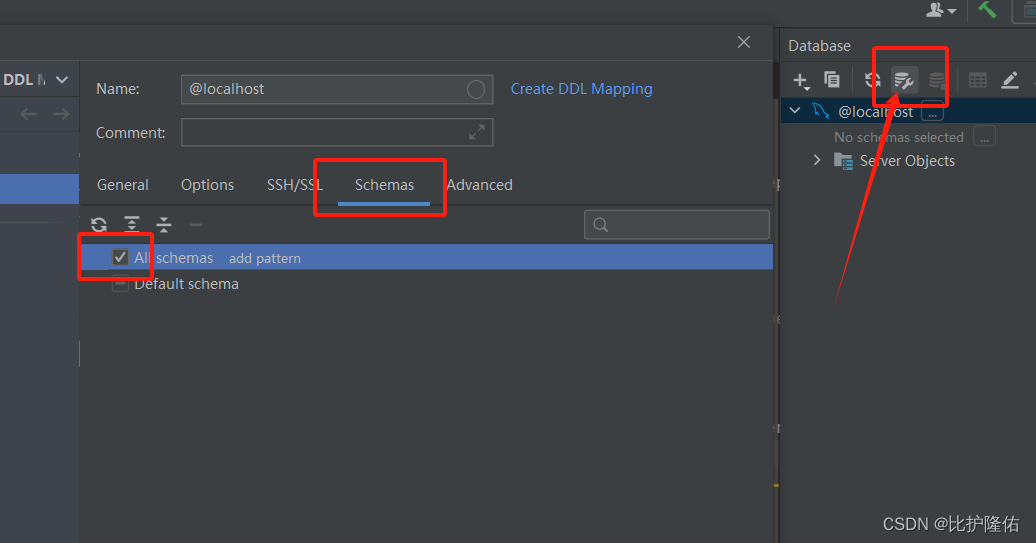Screen dimensions: 1036x543
Task: Switch to the General tab
Action: coord(123,185)
